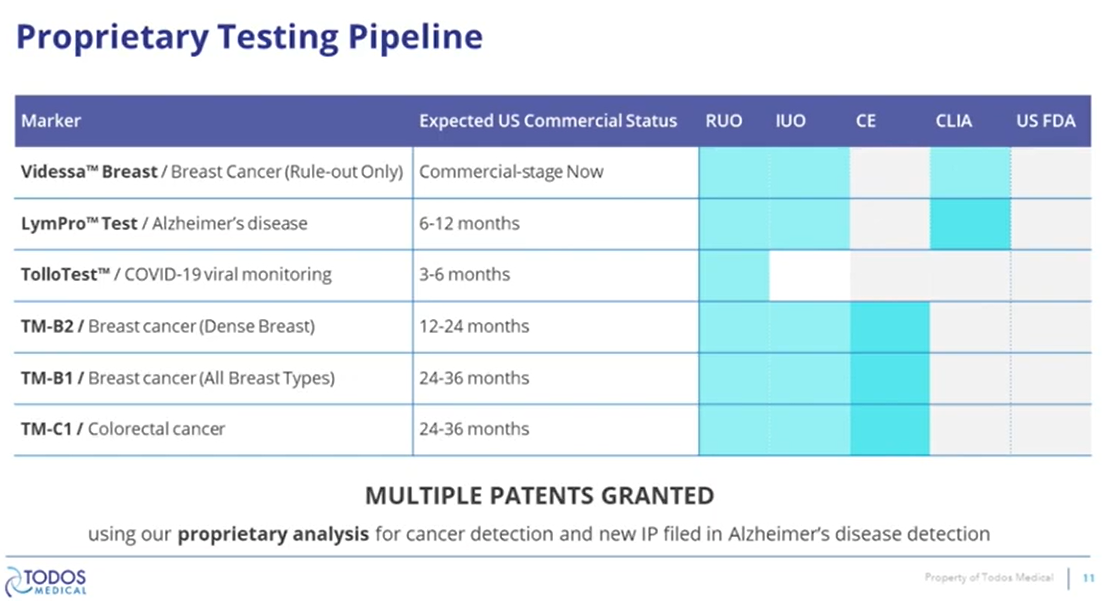Click the Commercial-stage Now status cell
Viewport: 1110px width, 601px height.
[511, 172]
